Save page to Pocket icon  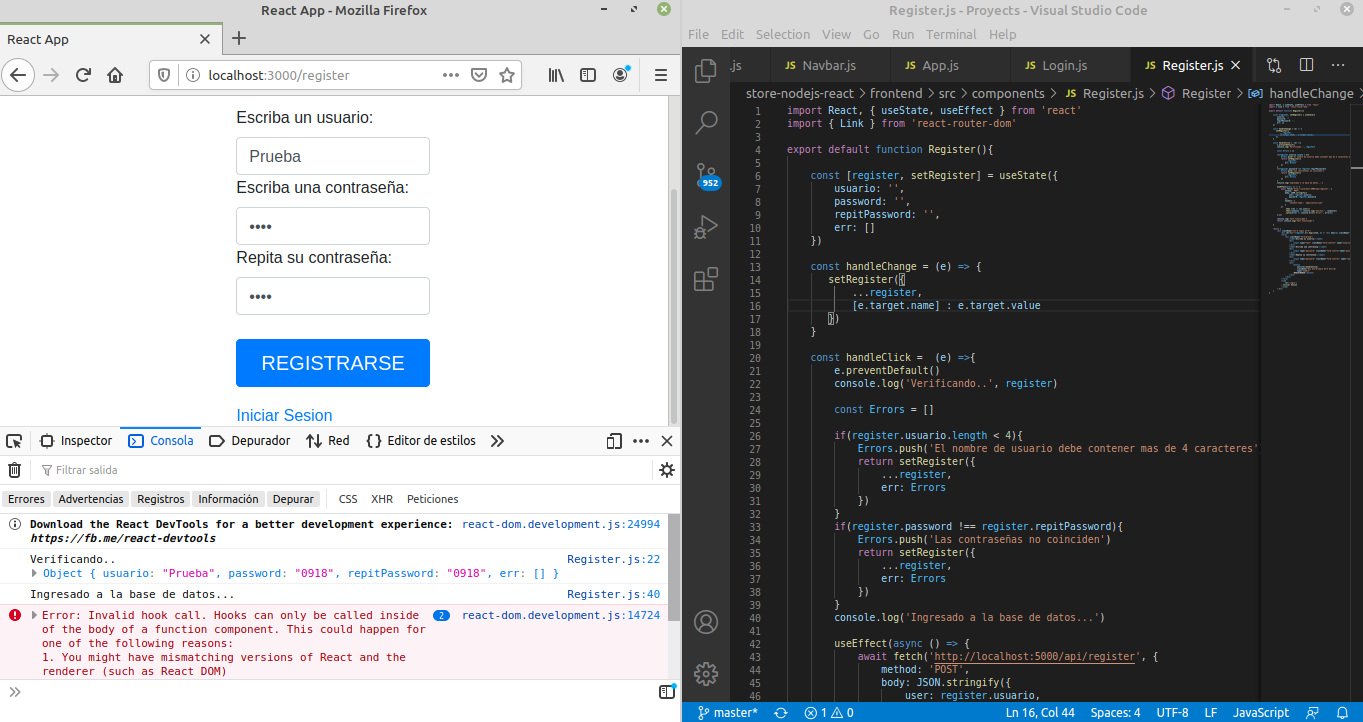tap(479, 75)
